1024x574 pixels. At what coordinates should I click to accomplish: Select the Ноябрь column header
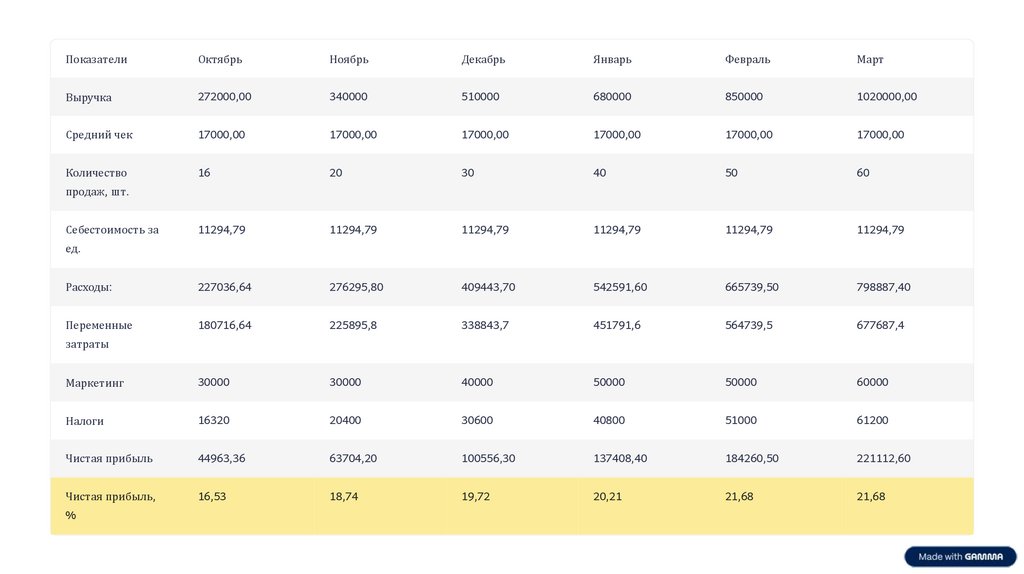pyautogui.click(x=349, y=59)
